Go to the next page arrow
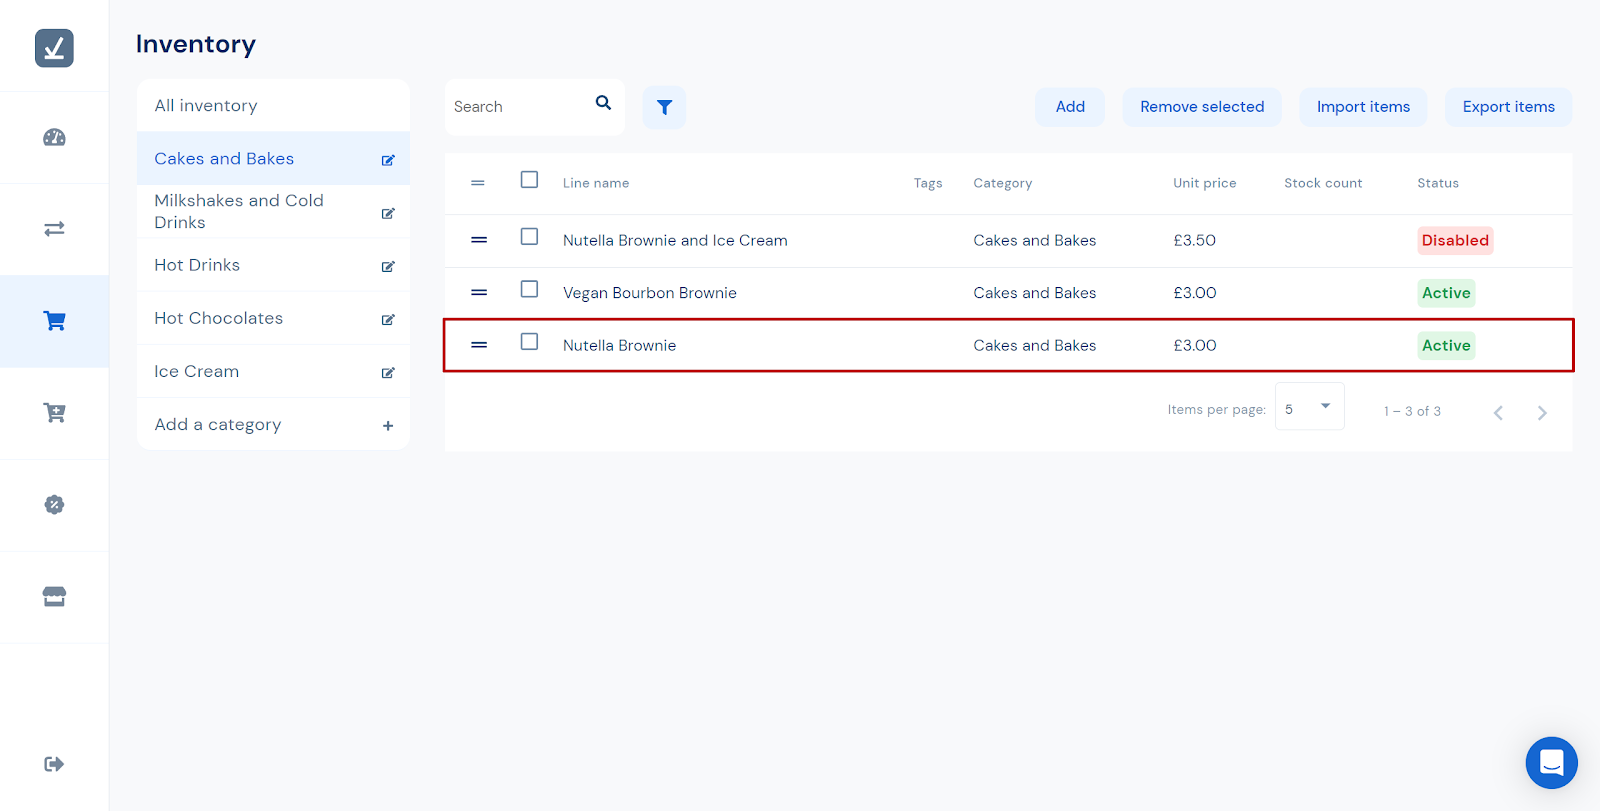Viewport: 1600px width, 811px height. point(1542,413)
